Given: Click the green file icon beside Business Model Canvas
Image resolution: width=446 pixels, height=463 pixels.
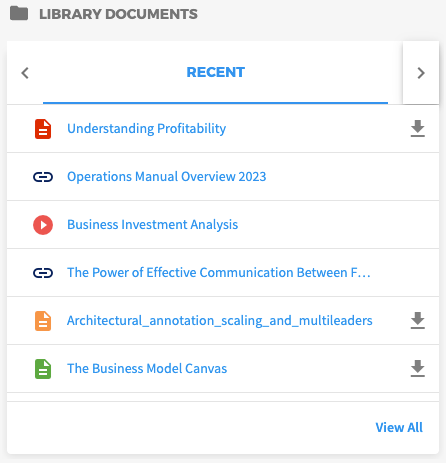Looking at the screenshot, I should [x=43, y=369].
